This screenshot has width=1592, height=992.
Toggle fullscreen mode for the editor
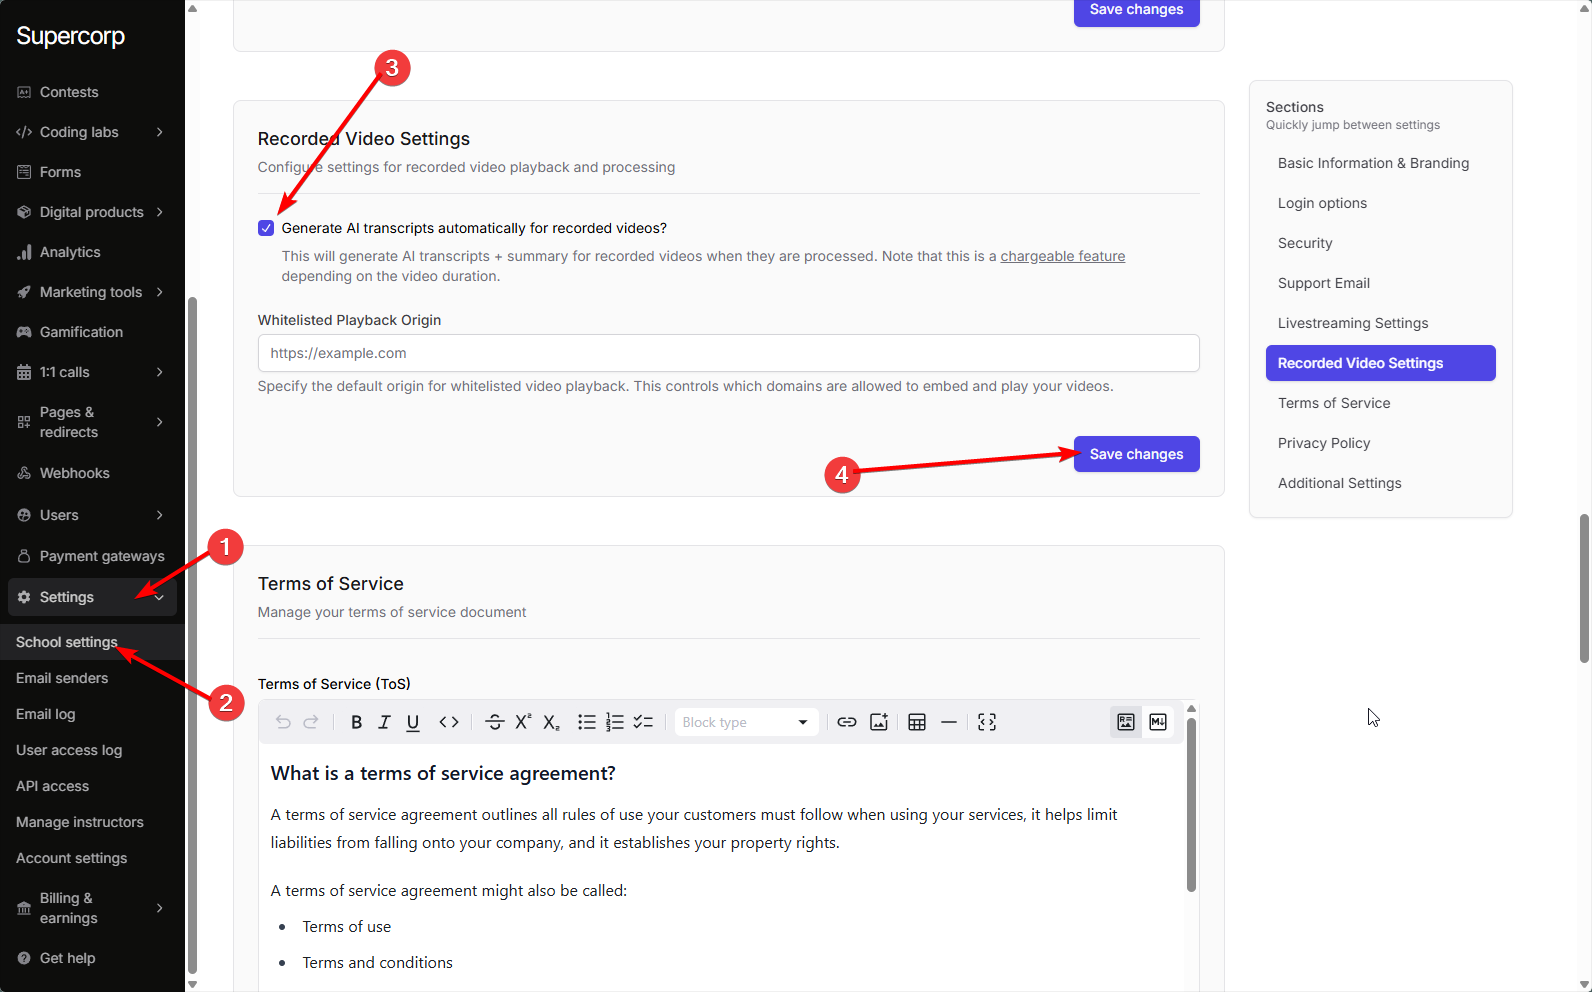[x=987, y=722]
